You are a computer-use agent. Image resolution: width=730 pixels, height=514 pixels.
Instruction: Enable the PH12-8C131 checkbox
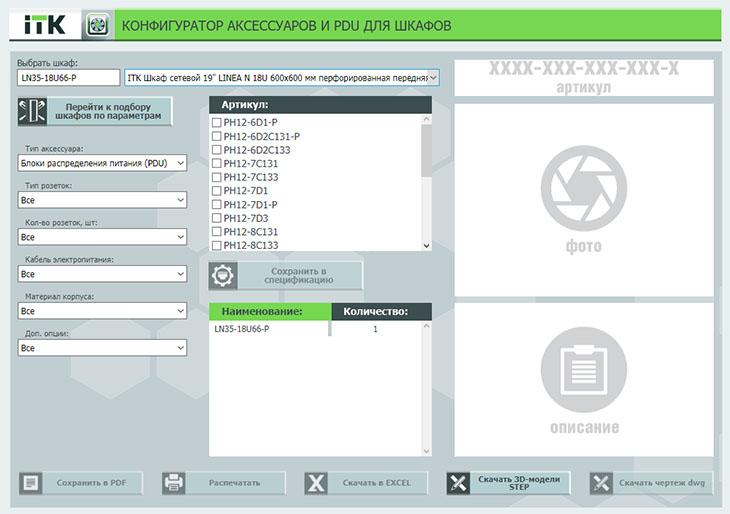coord(216,231)
